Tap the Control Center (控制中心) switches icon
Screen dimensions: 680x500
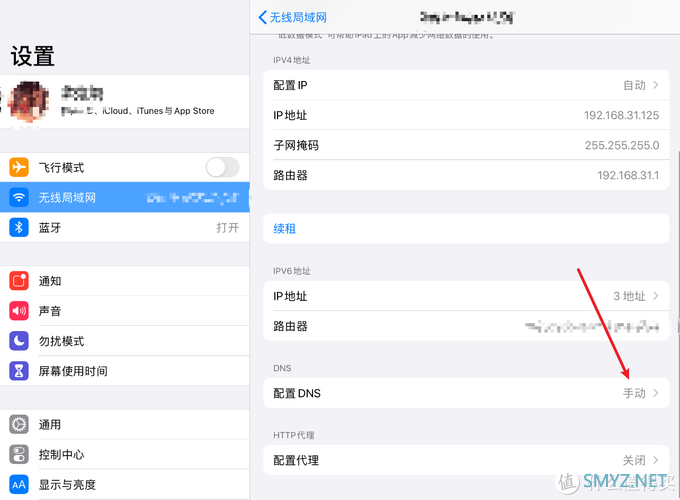[19, 454]
